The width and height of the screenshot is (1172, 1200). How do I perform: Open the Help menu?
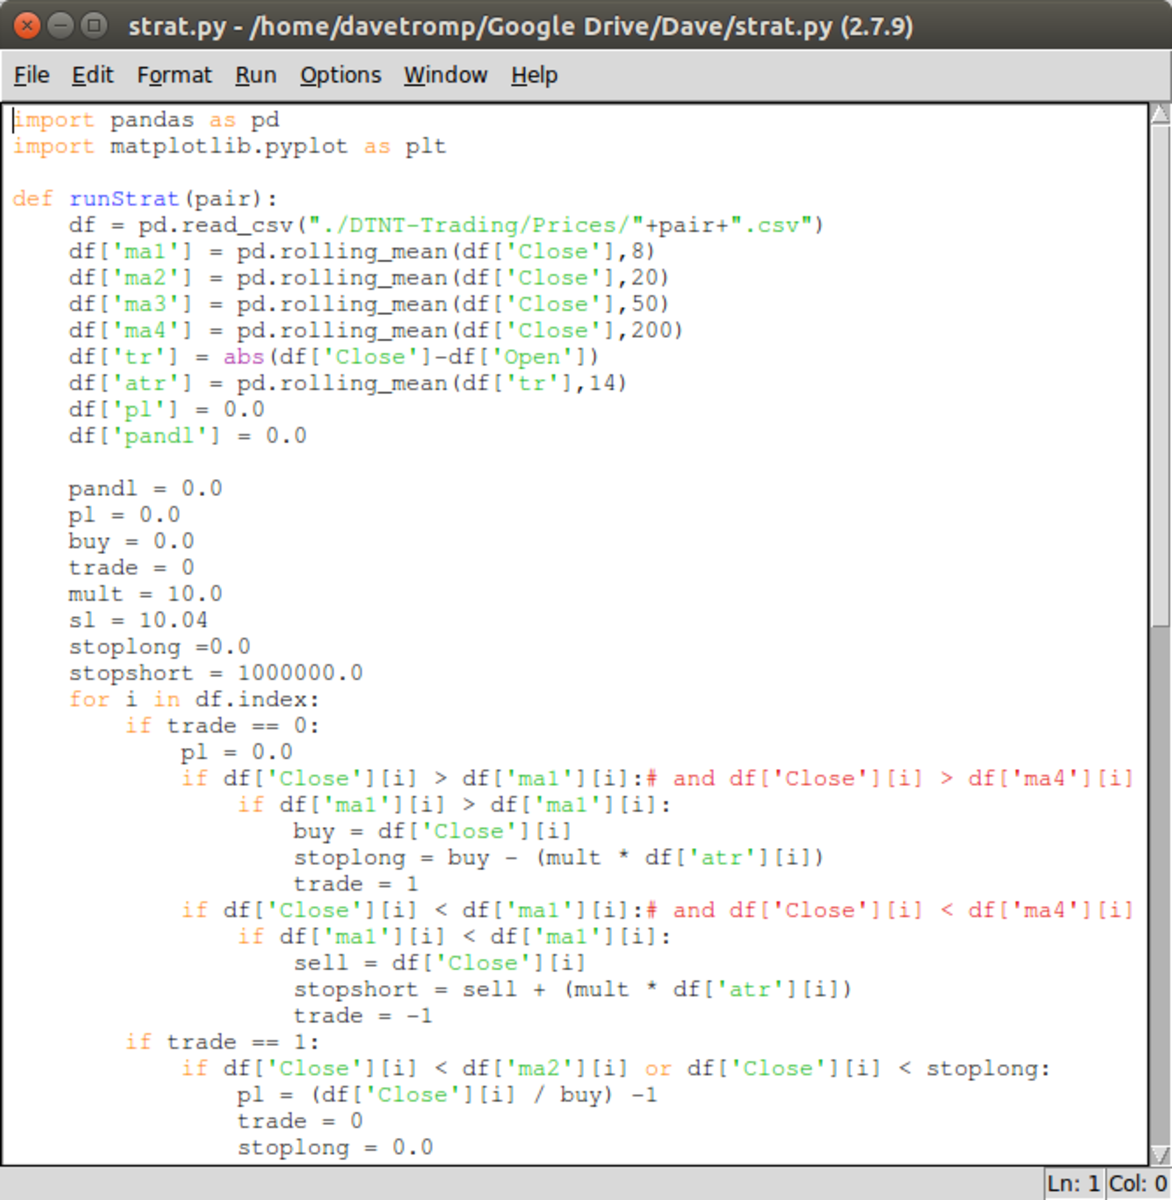click(x=533, y=75)
